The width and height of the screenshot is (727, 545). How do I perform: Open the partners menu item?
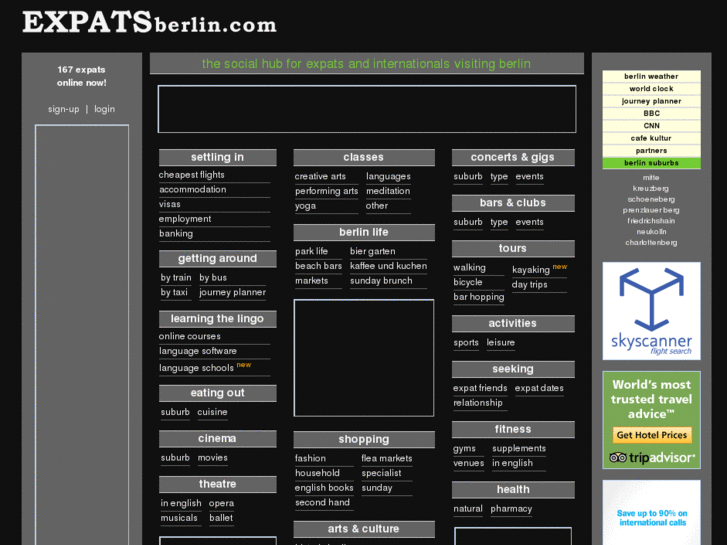(x=651, y=151)
